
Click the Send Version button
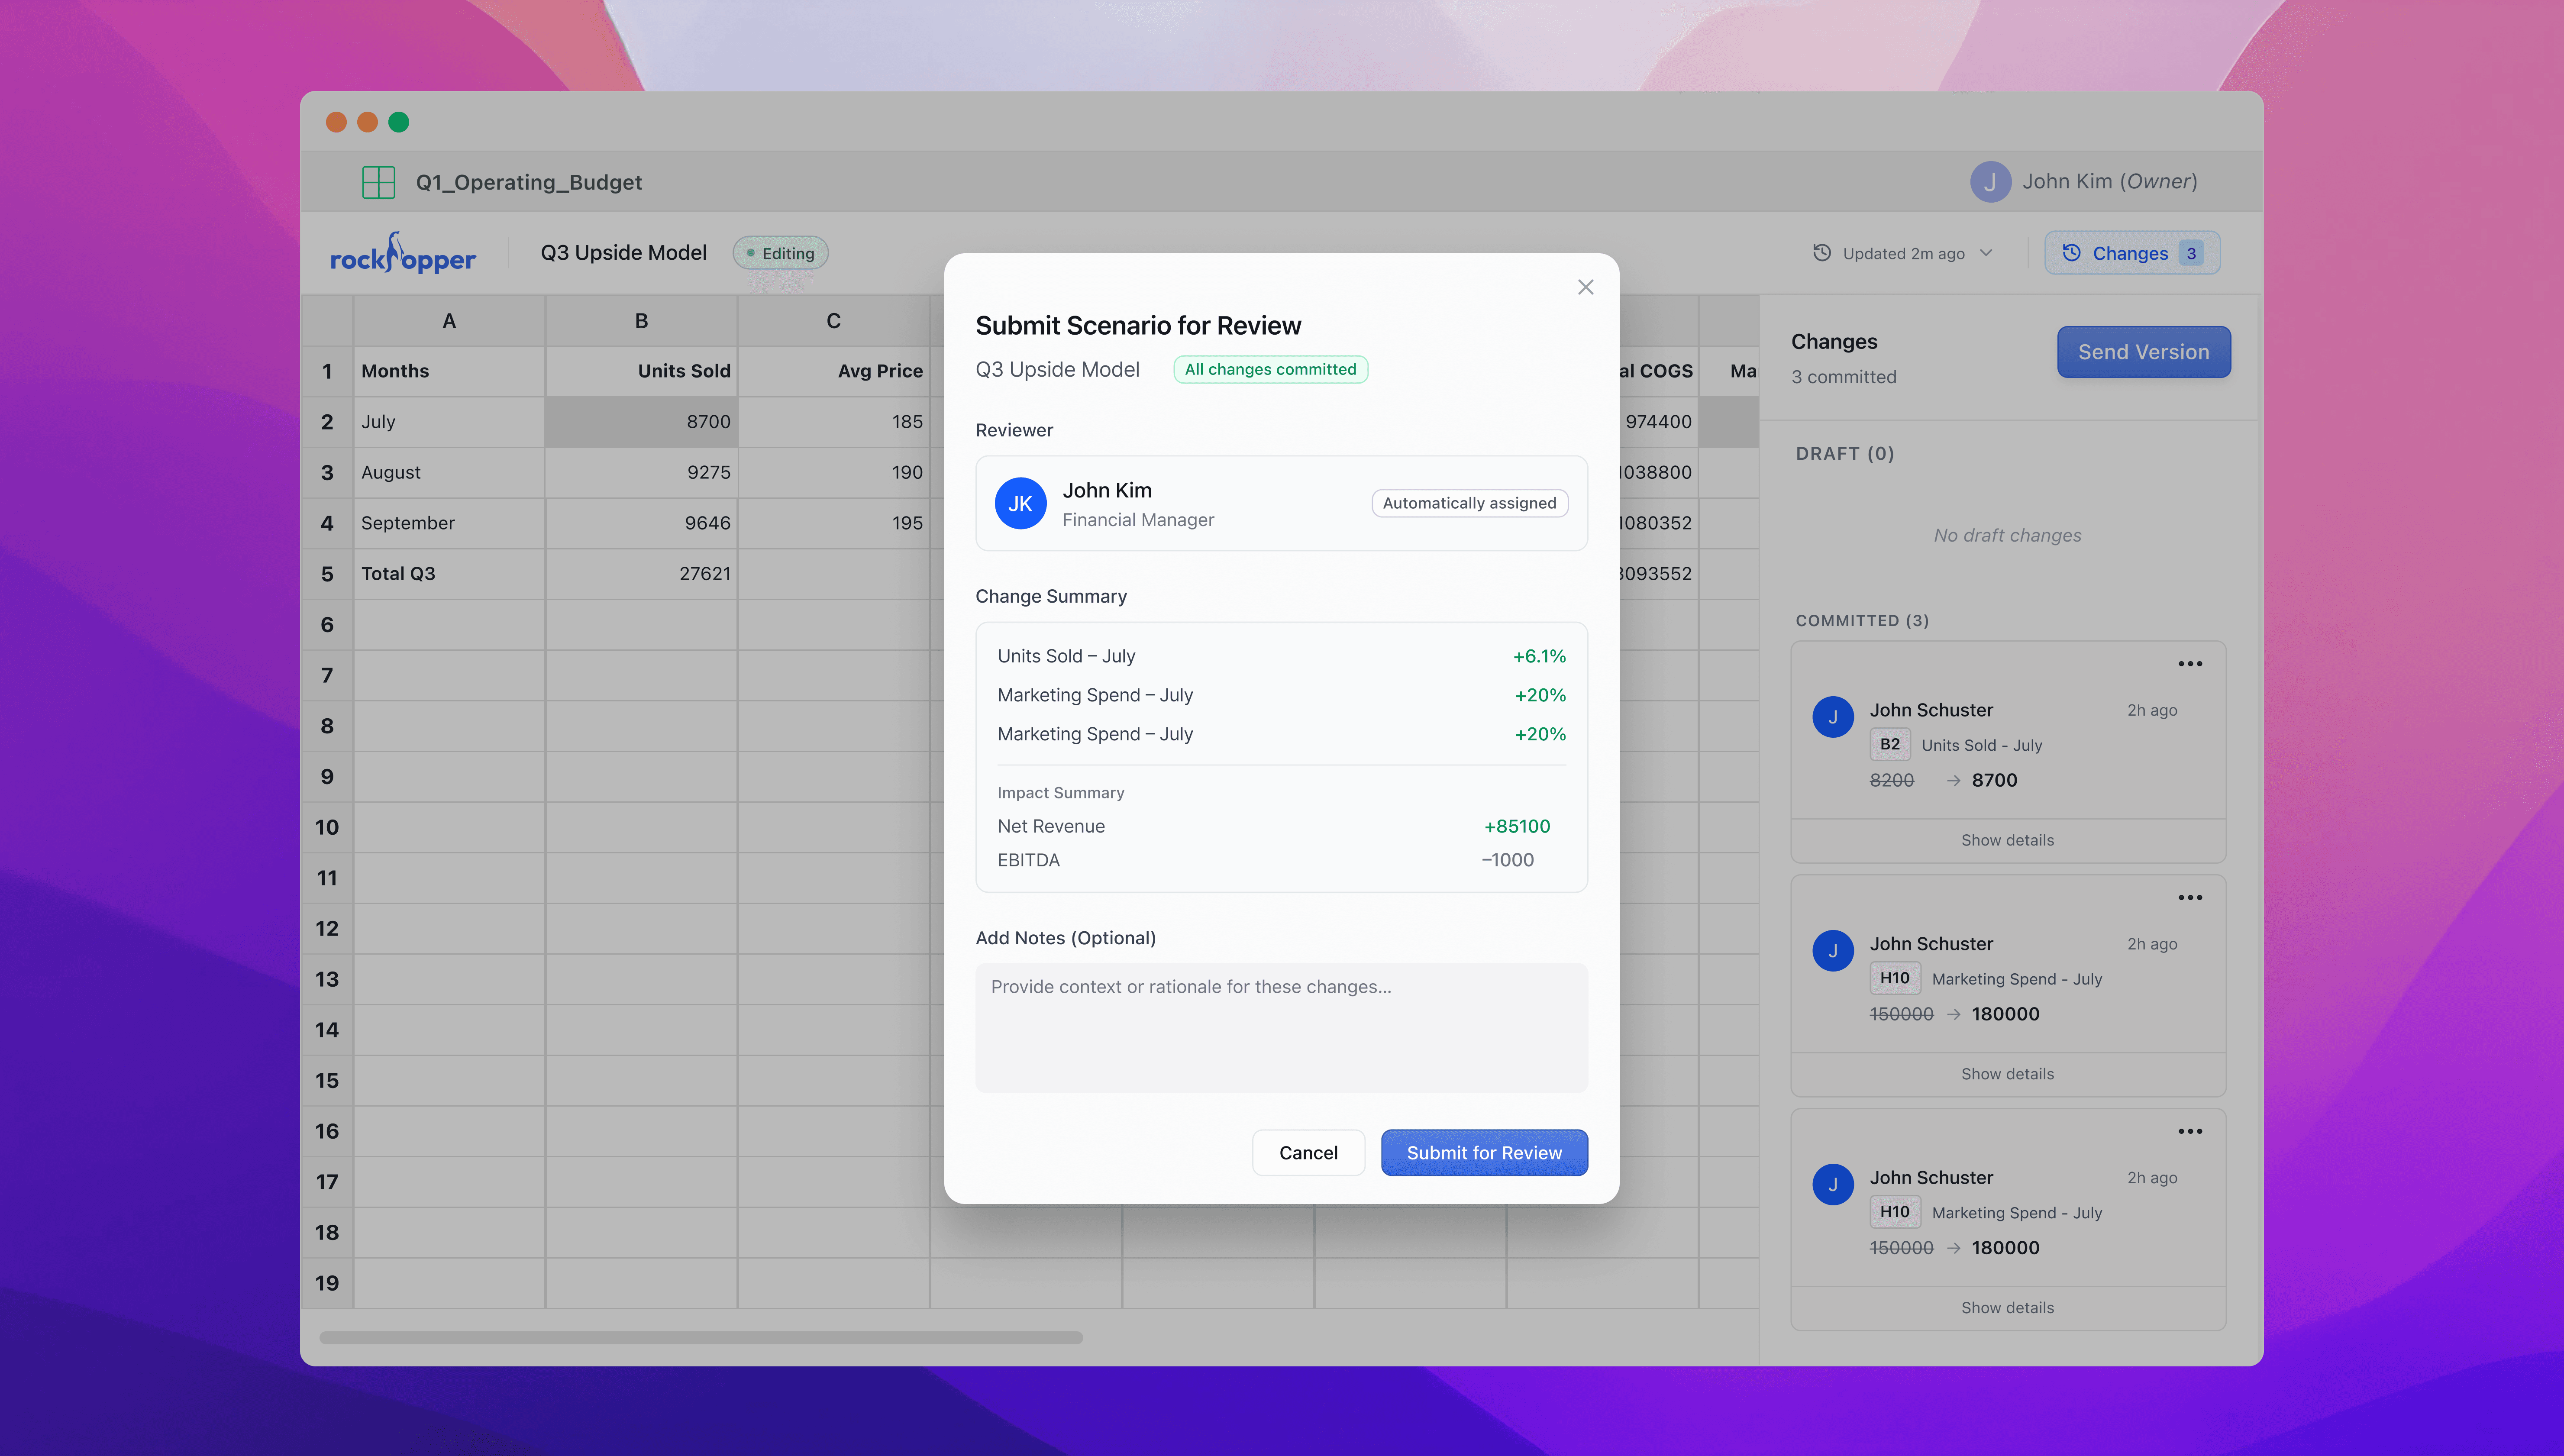pos(2143,352)
